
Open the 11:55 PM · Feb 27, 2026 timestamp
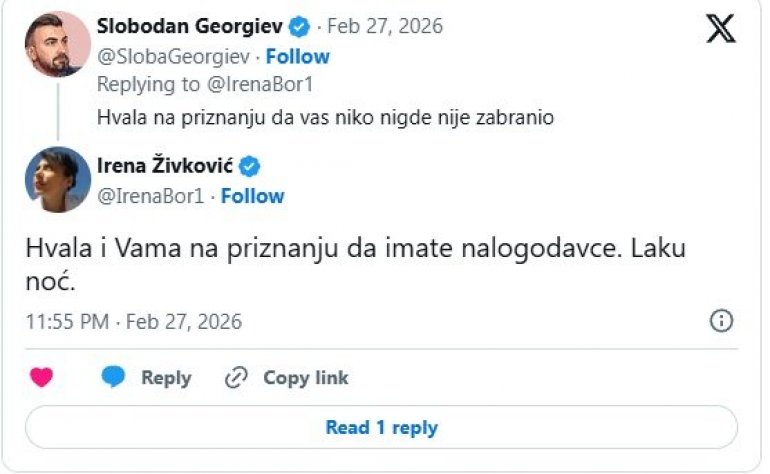[134, 322]
